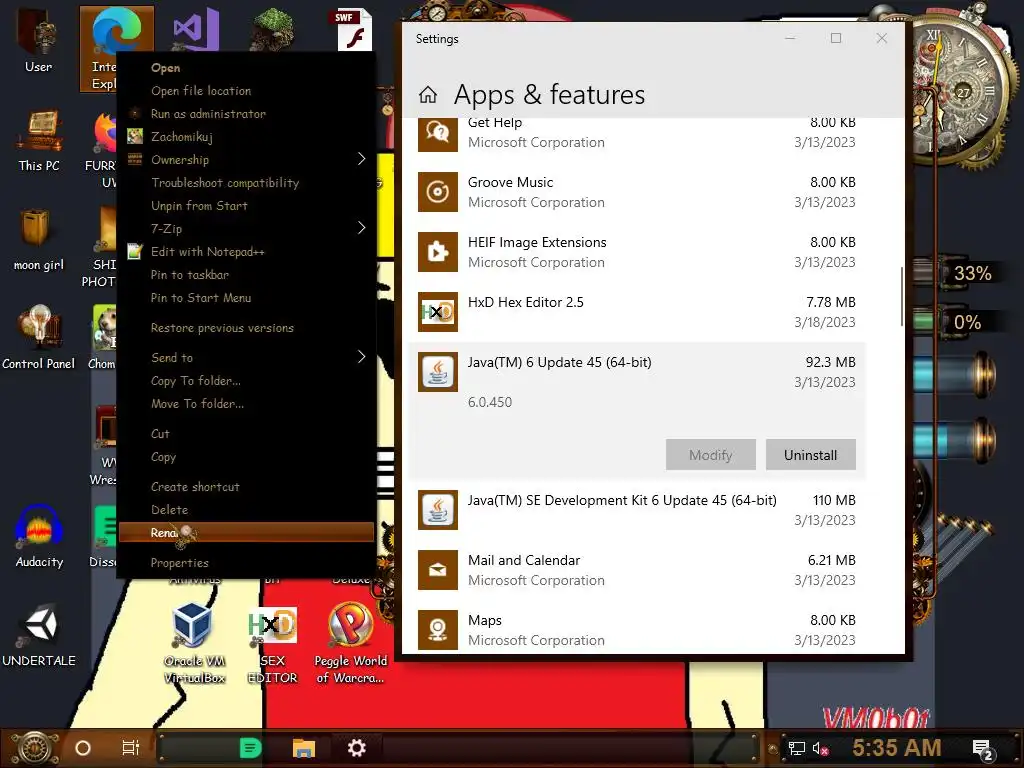Screen dimensions: 1024x768
Task: Select the Mail and Calendar icon
Action: (438, 570)
